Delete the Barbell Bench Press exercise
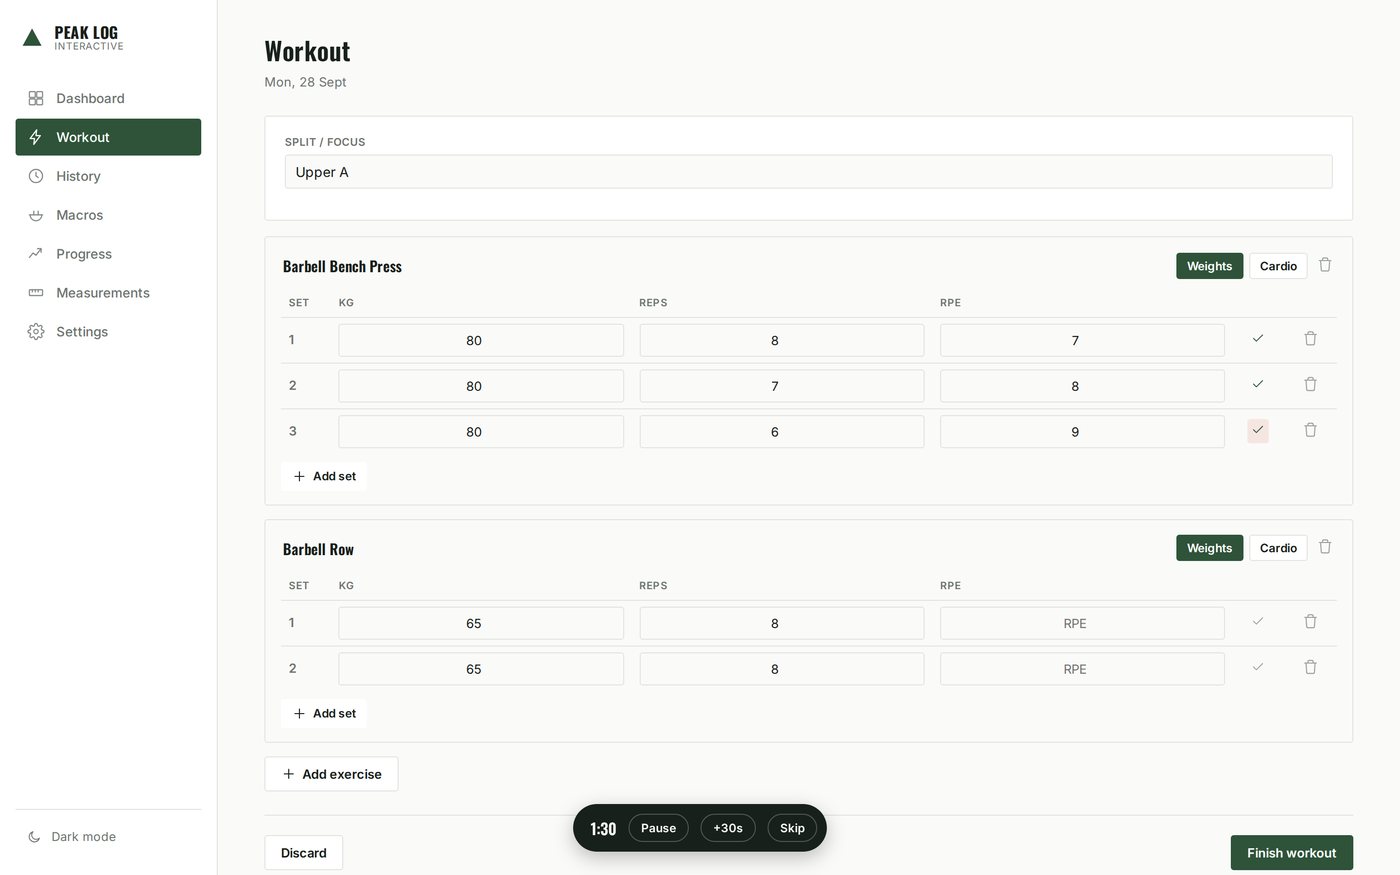 pyautogui.click(x=1325, y=265)
